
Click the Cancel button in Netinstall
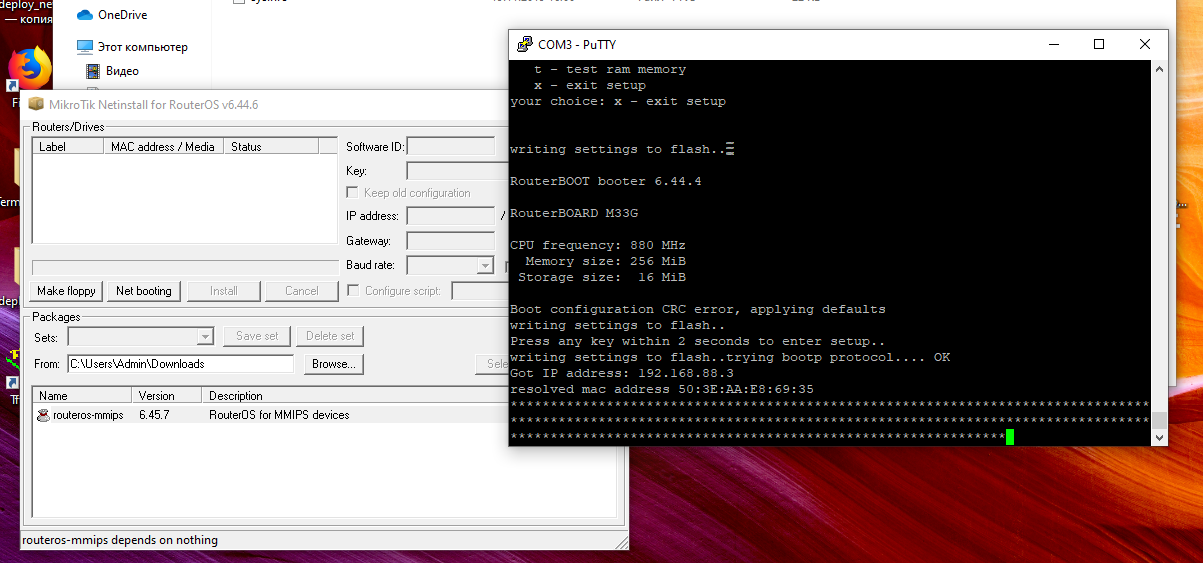(x=302, y=291)
